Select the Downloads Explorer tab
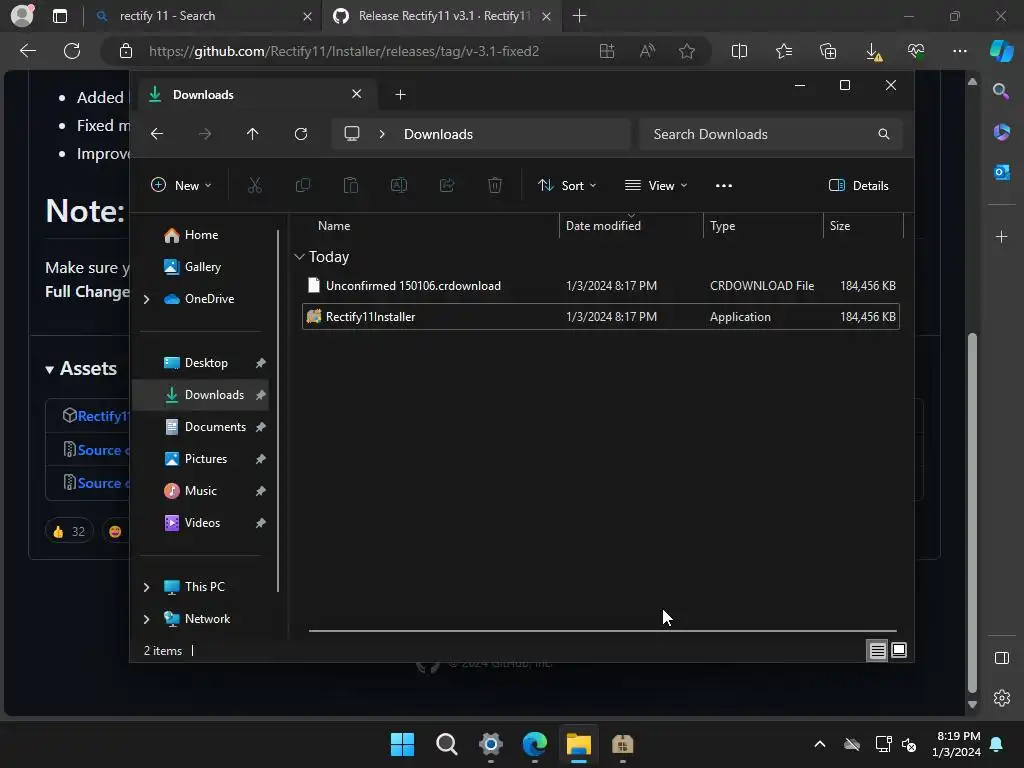 (255, 95)
